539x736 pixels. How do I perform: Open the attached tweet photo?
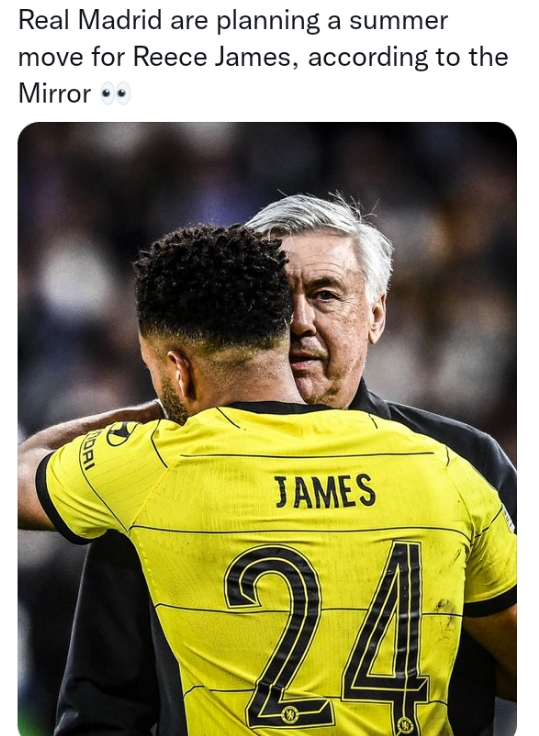point(267,429)
